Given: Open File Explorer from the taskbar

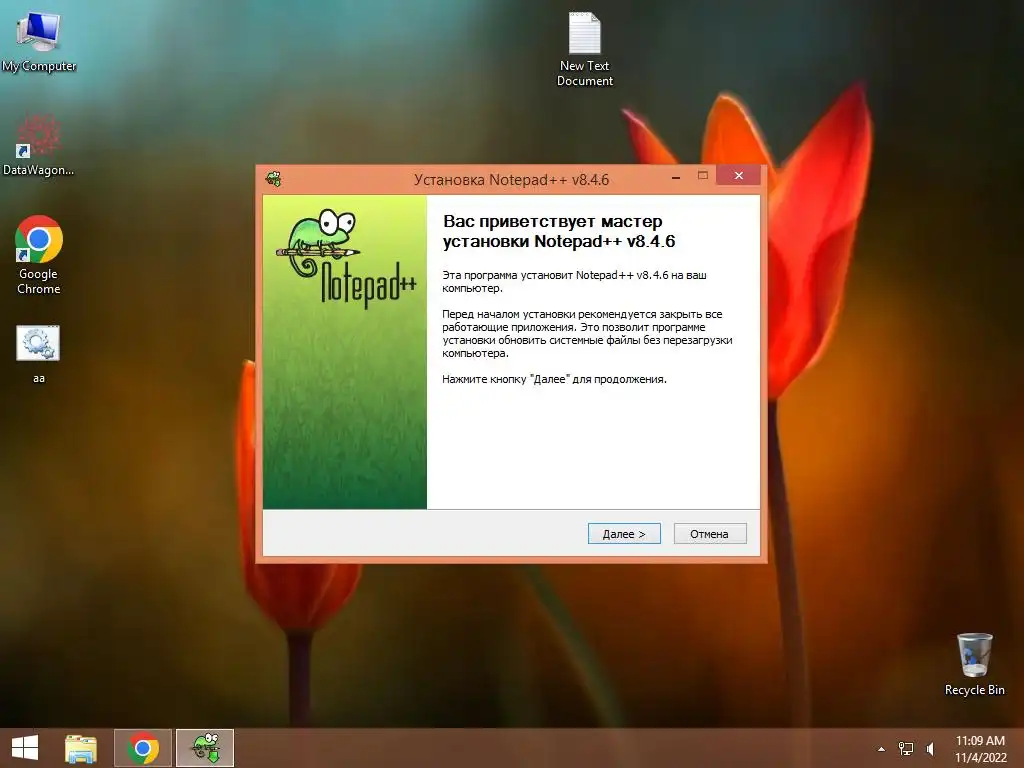Looking at the screenshot, I should pyautogui.click(x=81, y=748).
